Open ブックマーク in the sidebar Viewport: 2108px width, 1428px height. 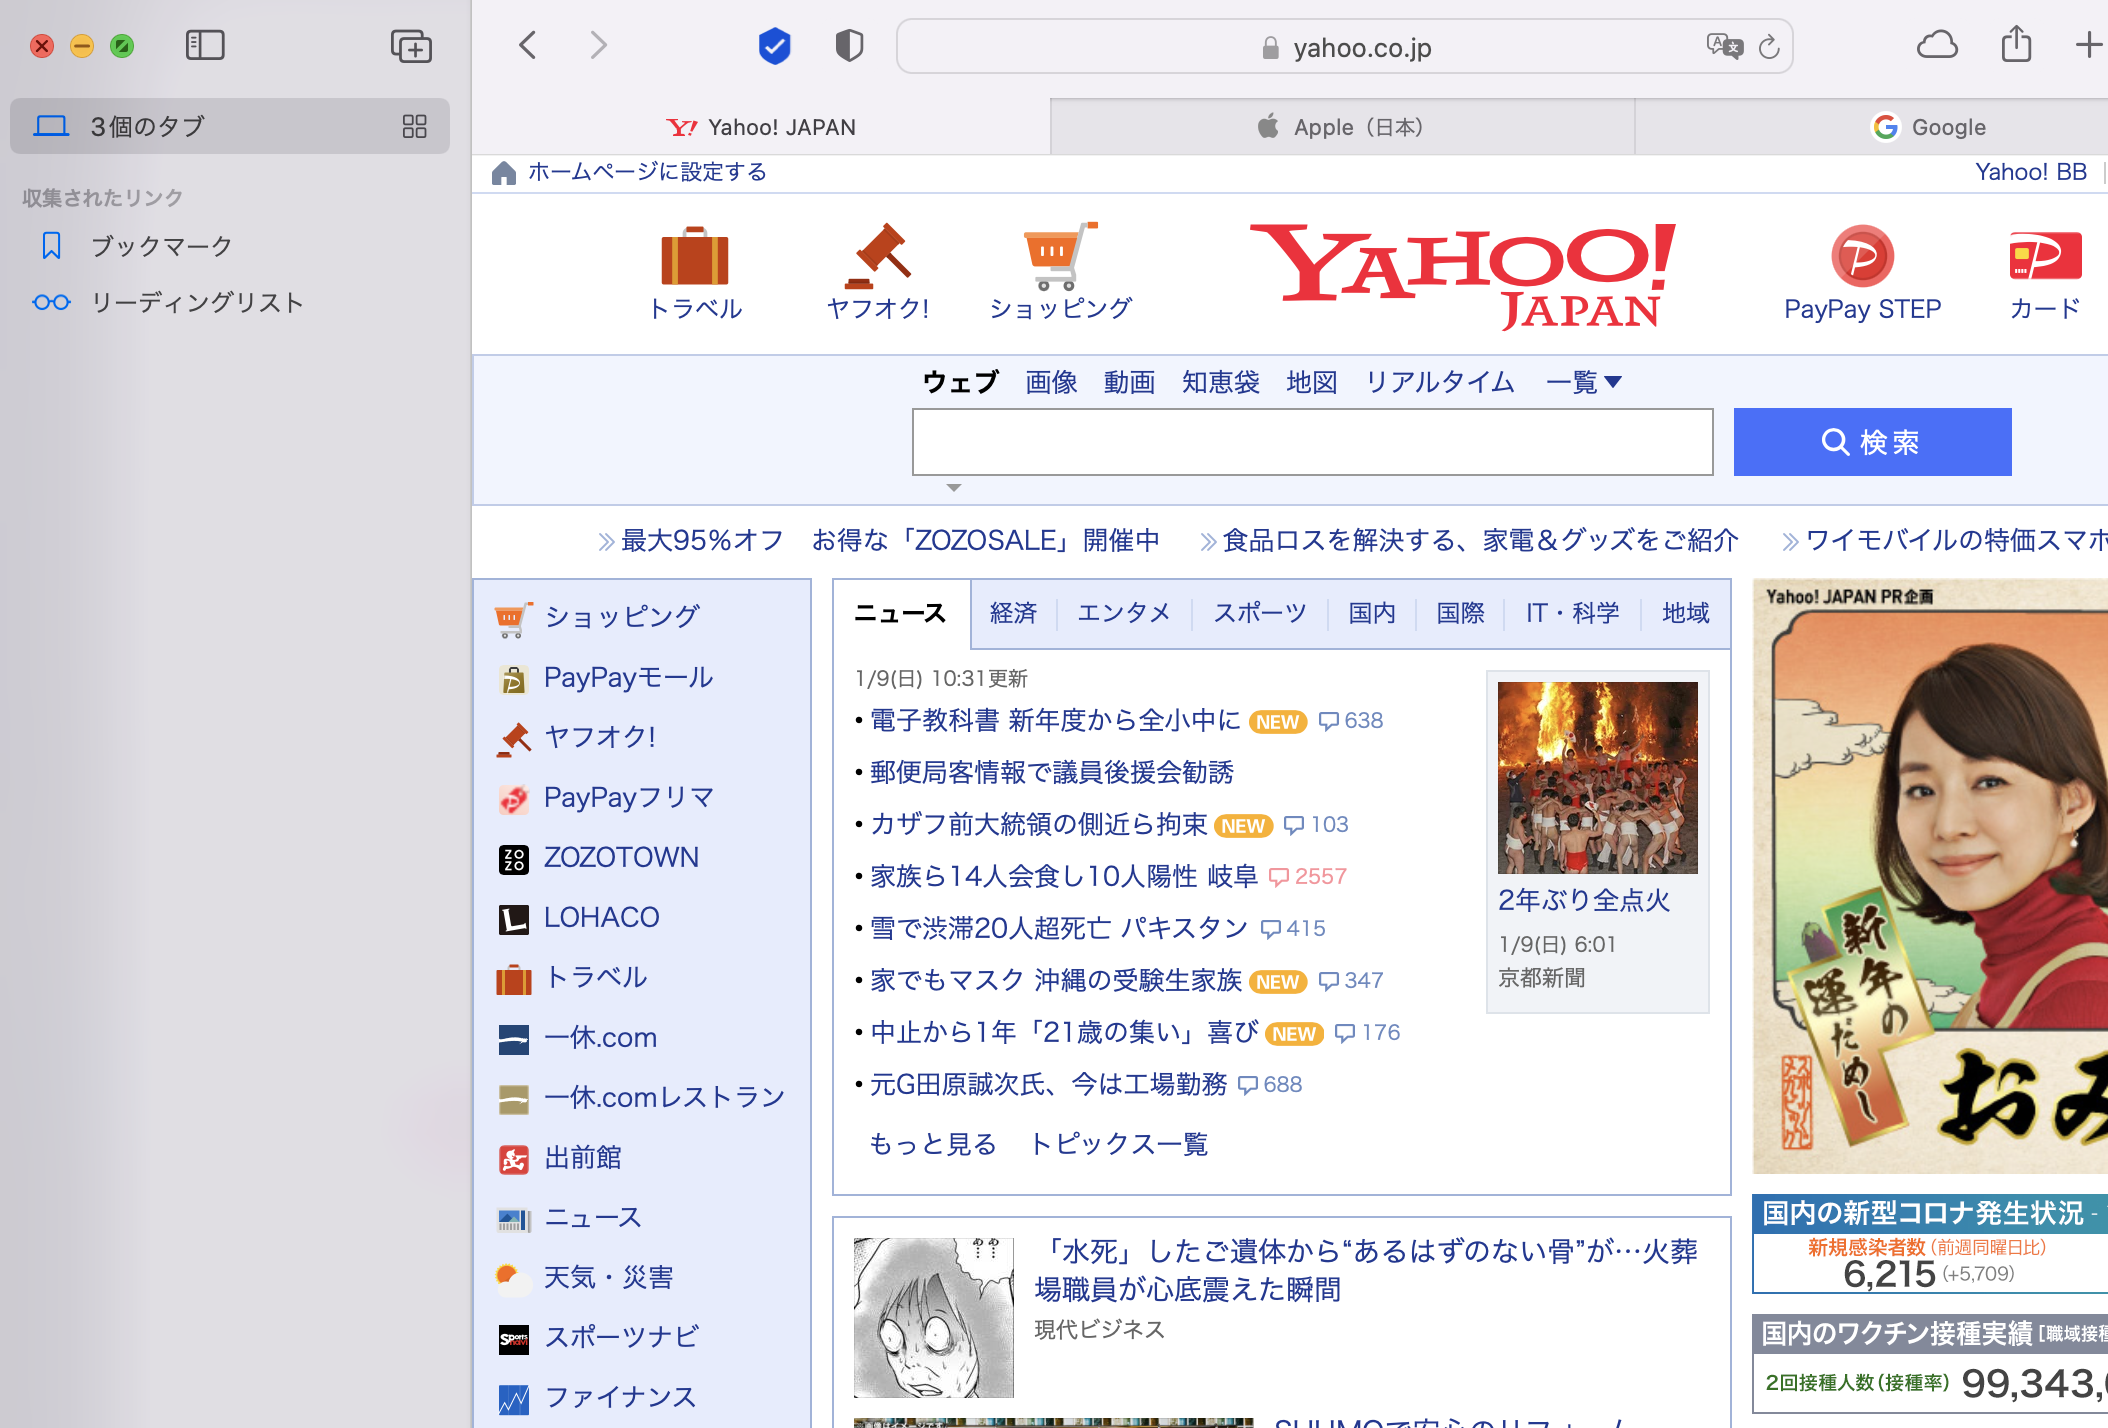pyautogui.click(x=161, y=246)
